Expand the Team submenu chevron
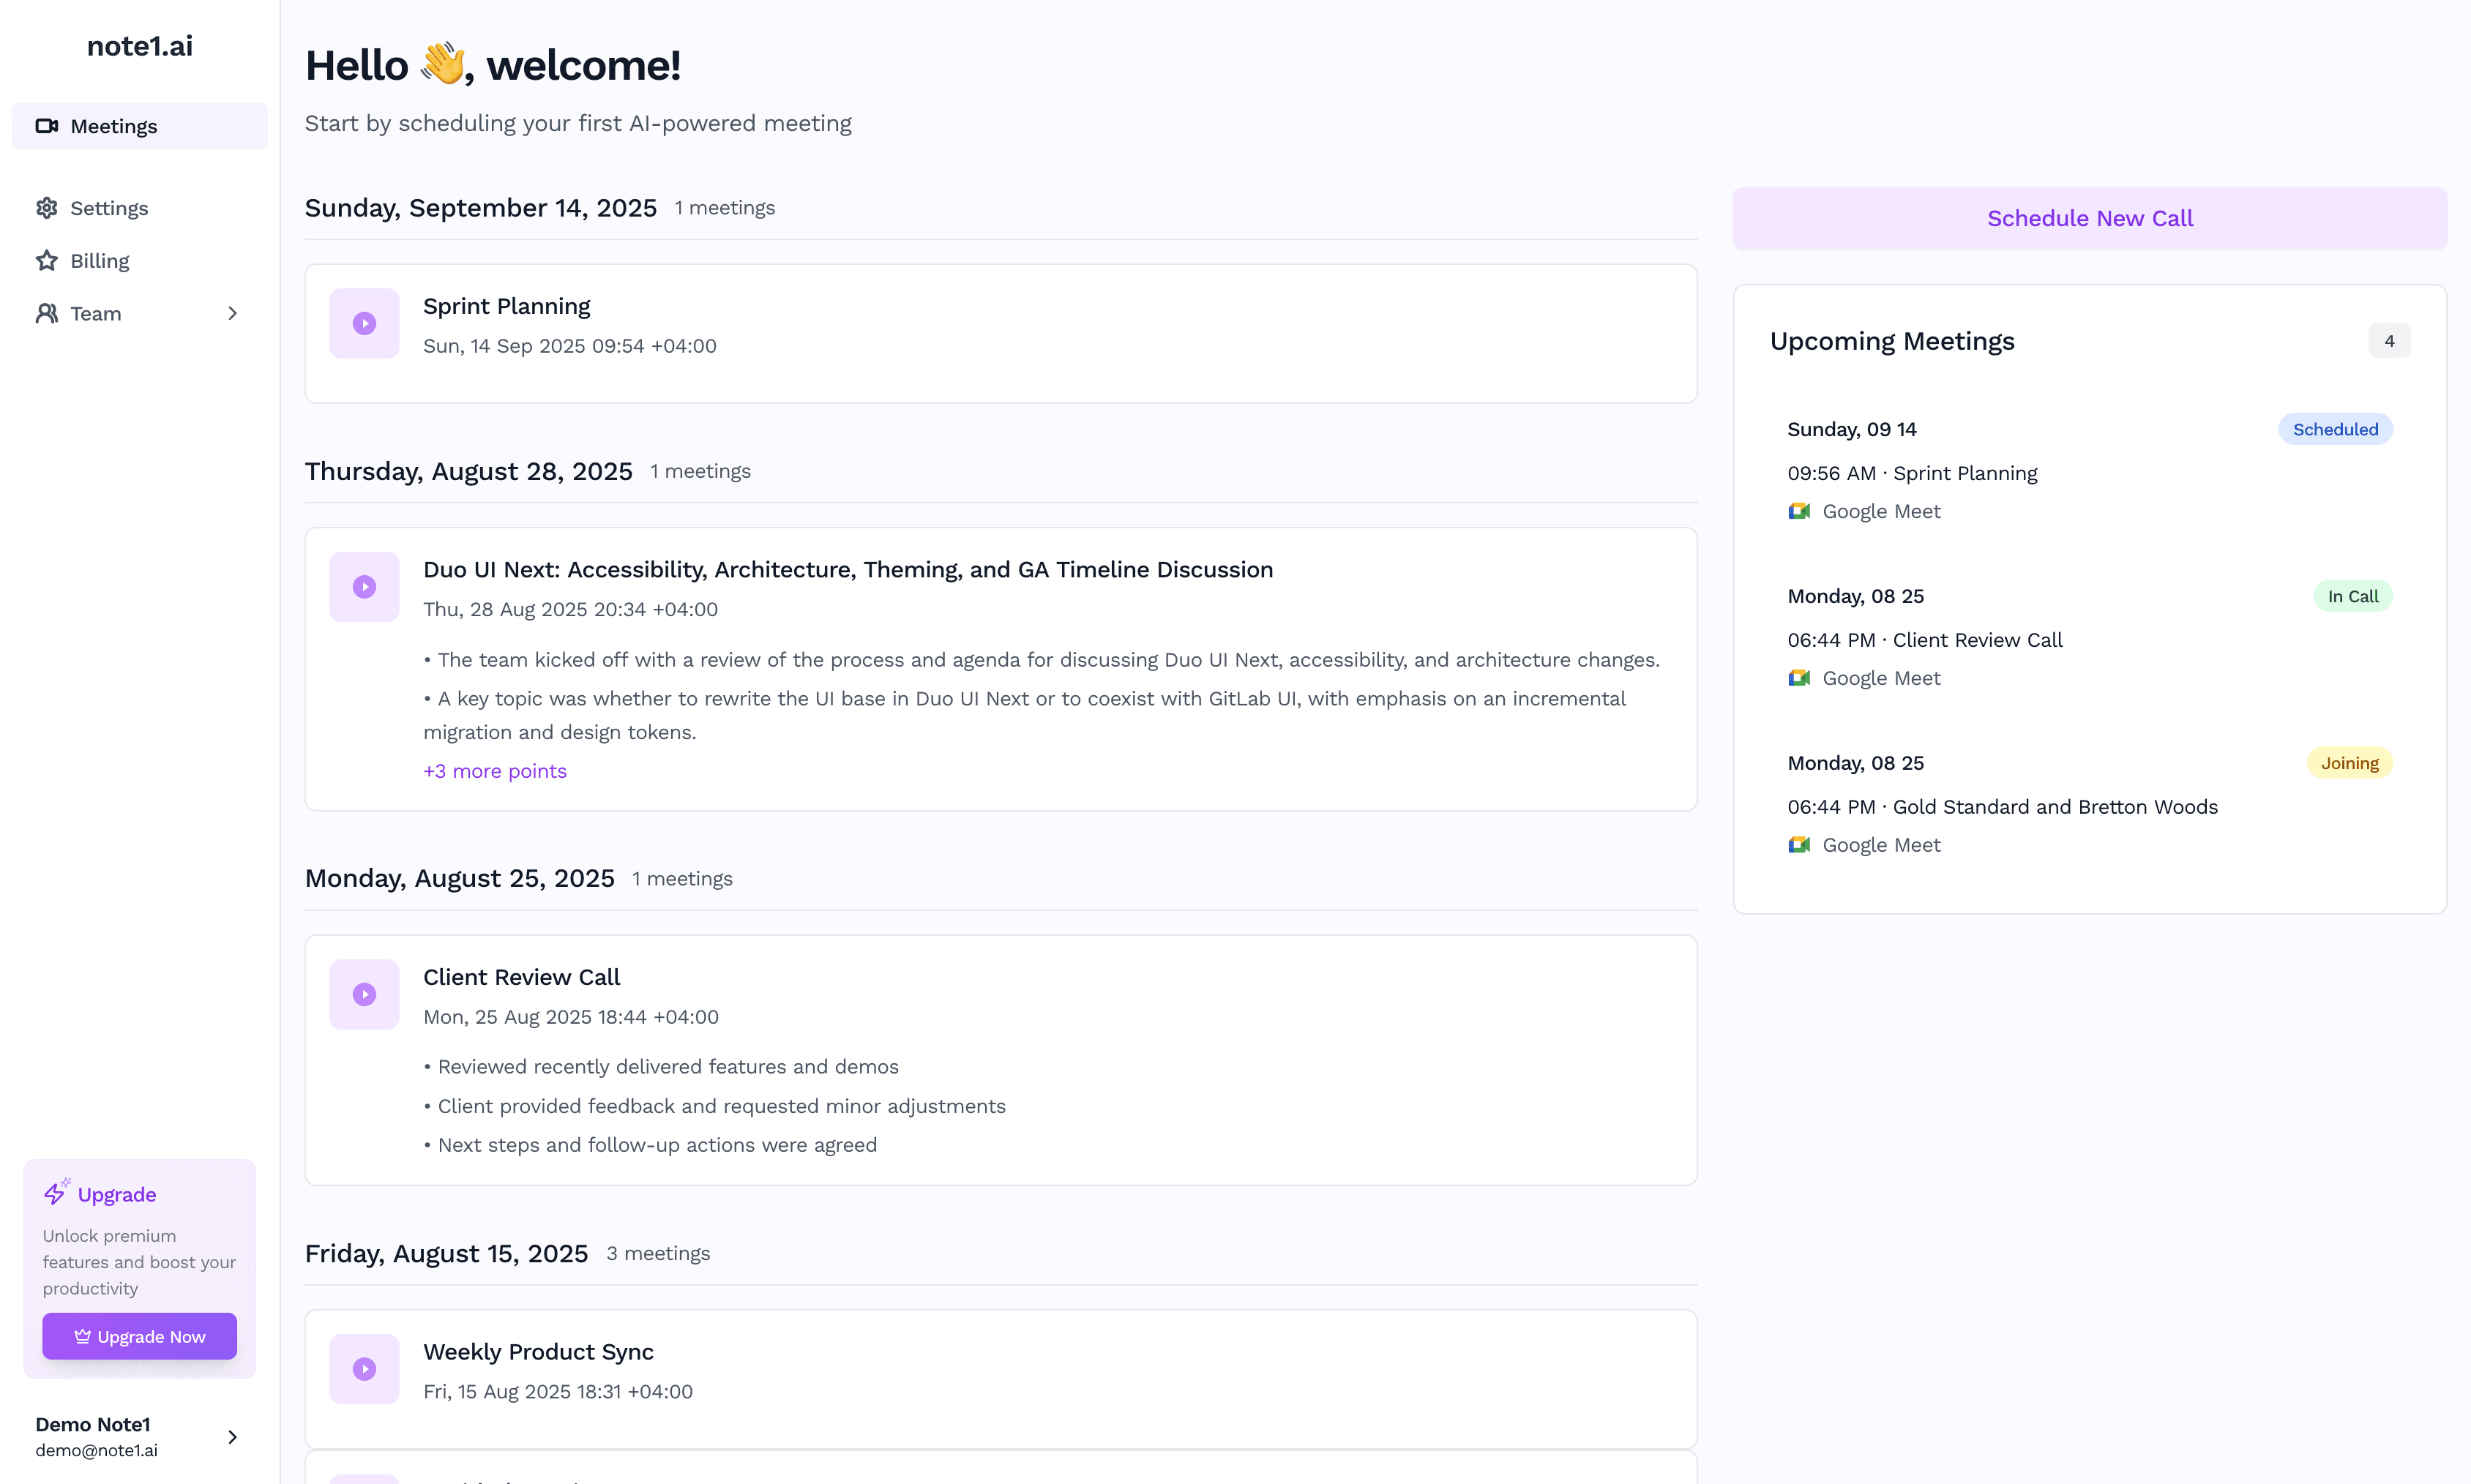2471x1484 pixels. (x=232, y=314)
